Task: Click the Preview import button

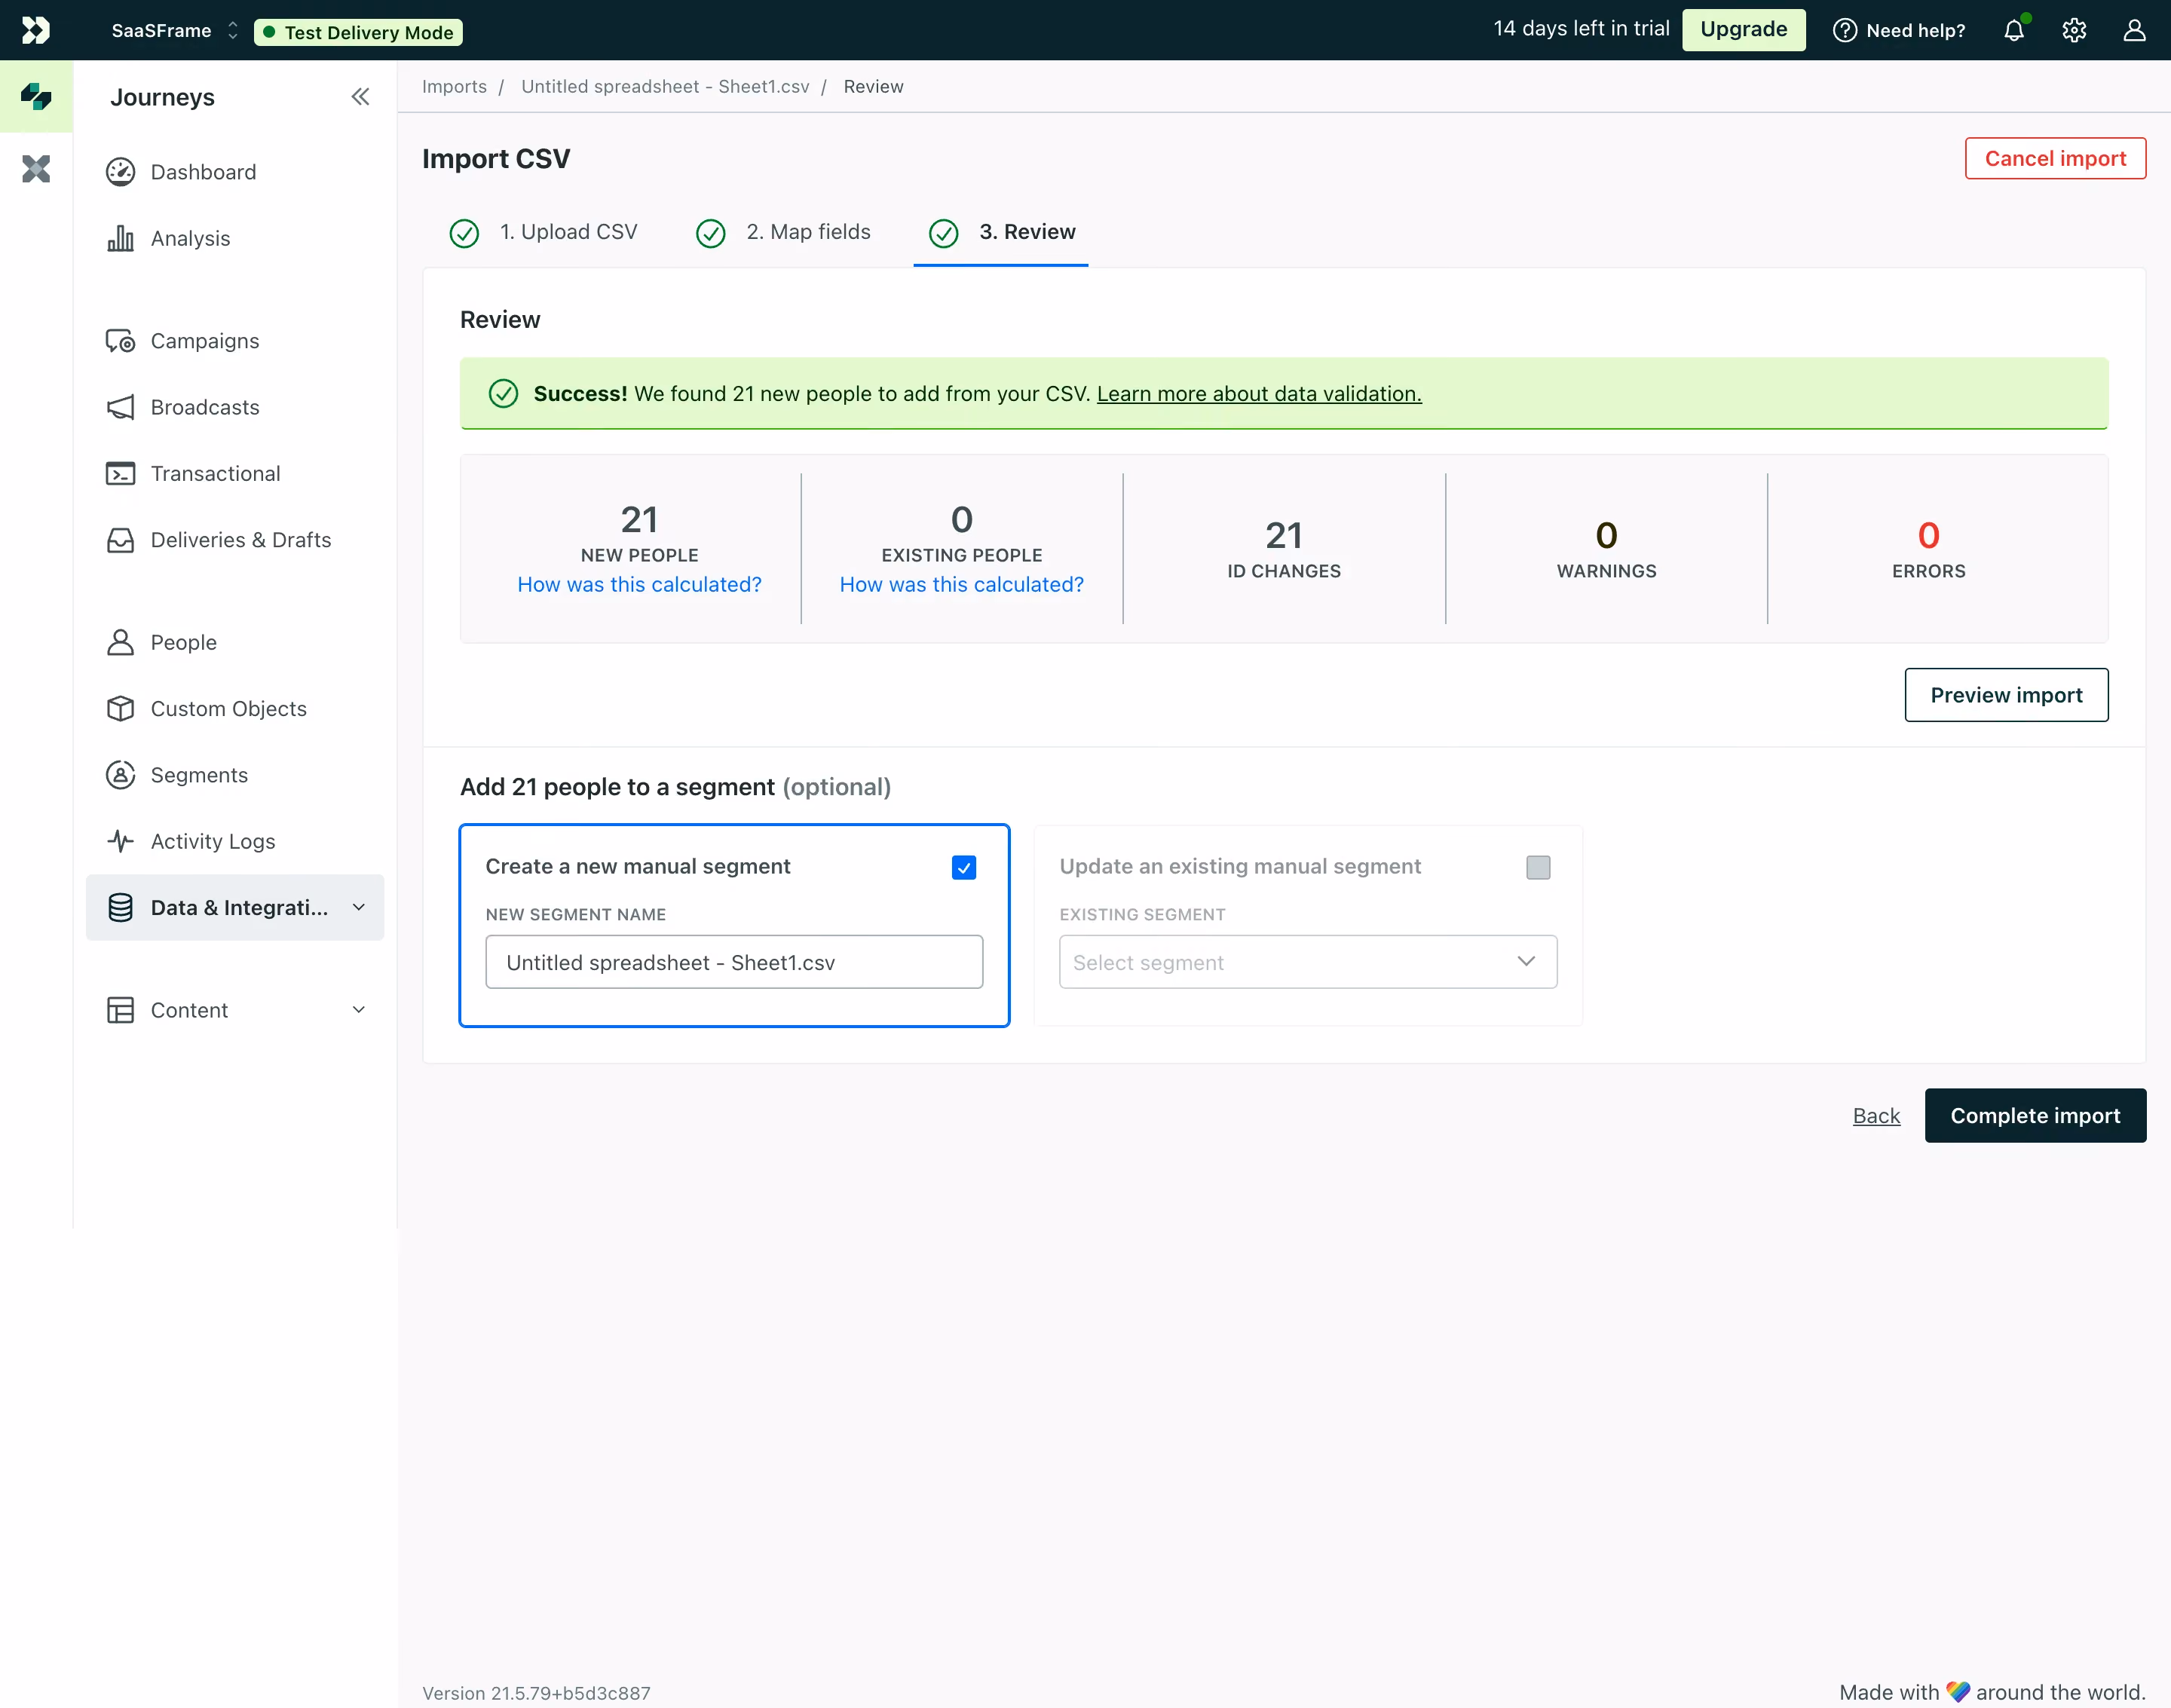Action: point(2006,695)
